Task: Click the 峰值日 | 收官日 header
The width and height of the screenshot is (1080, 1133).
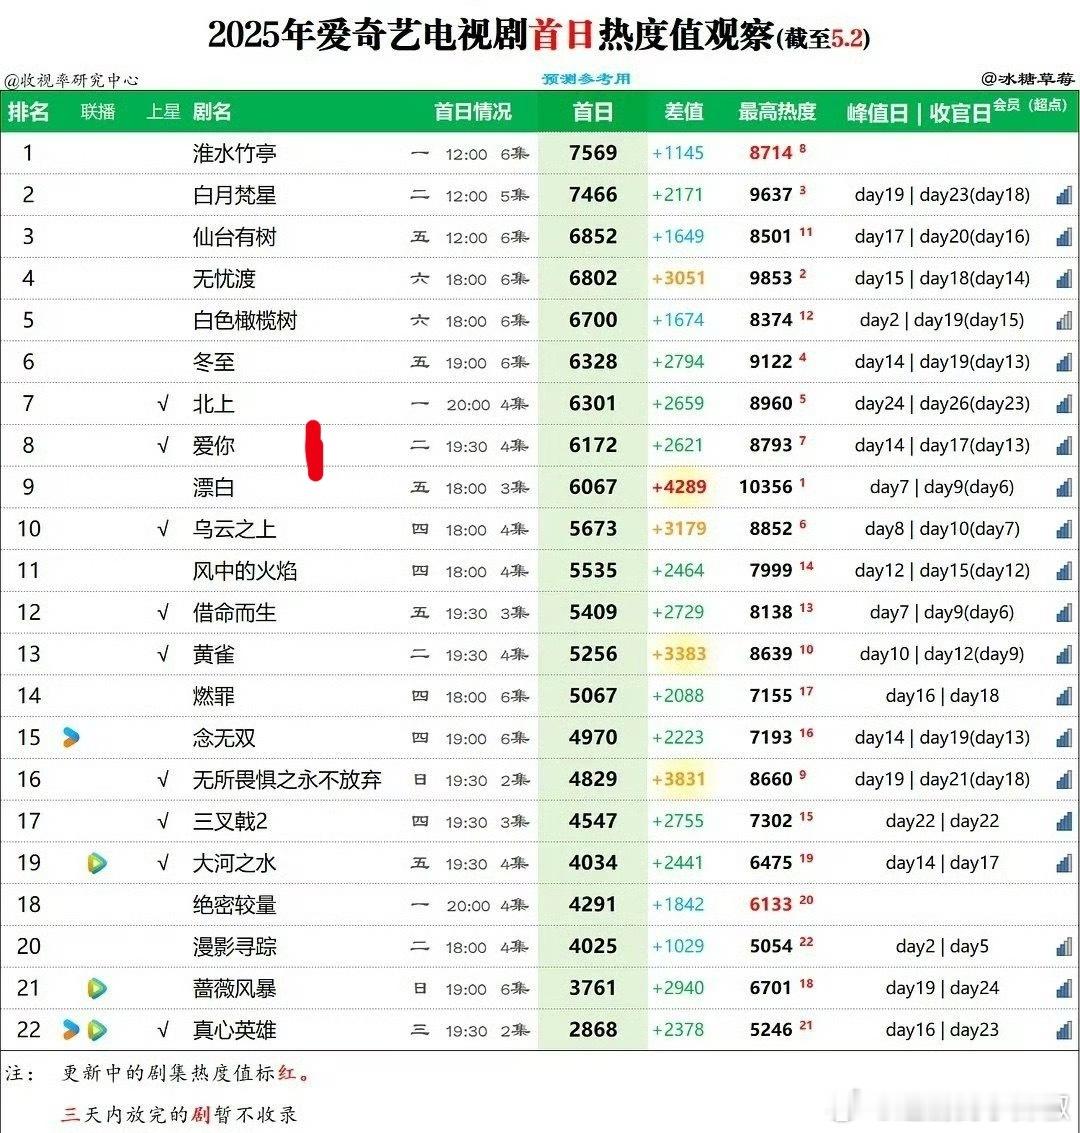Action: 918,113
